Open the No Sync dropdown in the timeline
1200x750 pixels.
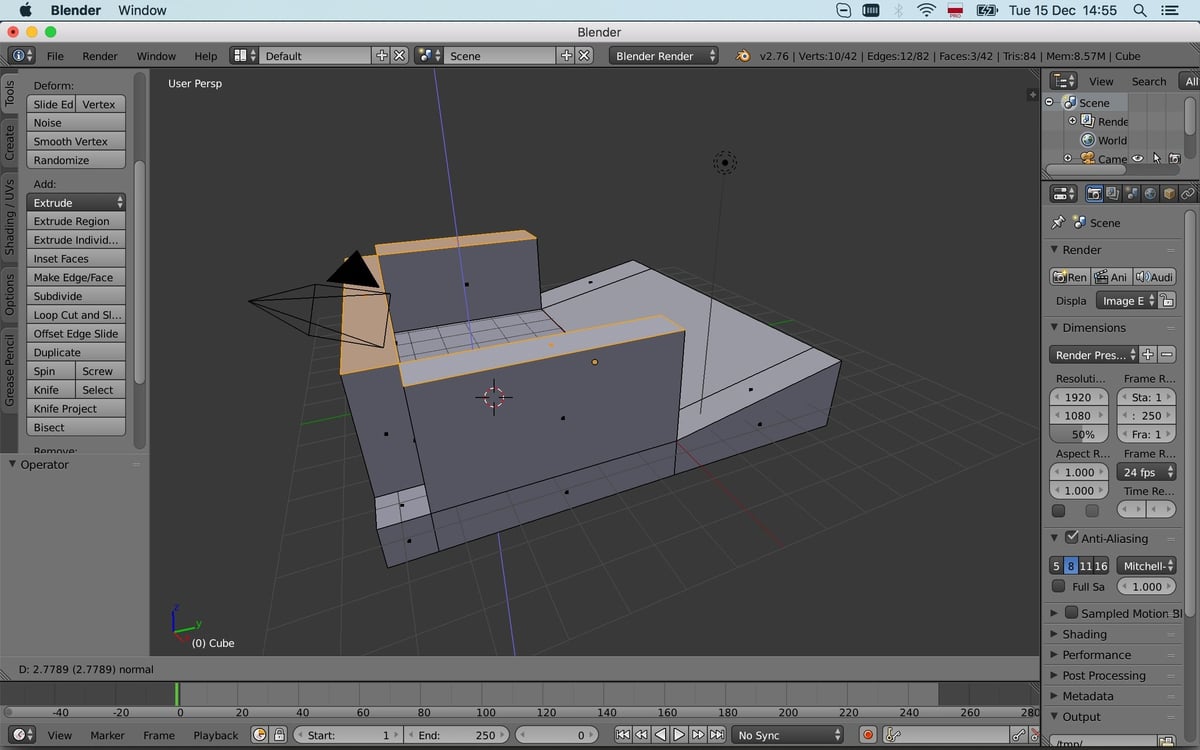[x=788, y=735]
